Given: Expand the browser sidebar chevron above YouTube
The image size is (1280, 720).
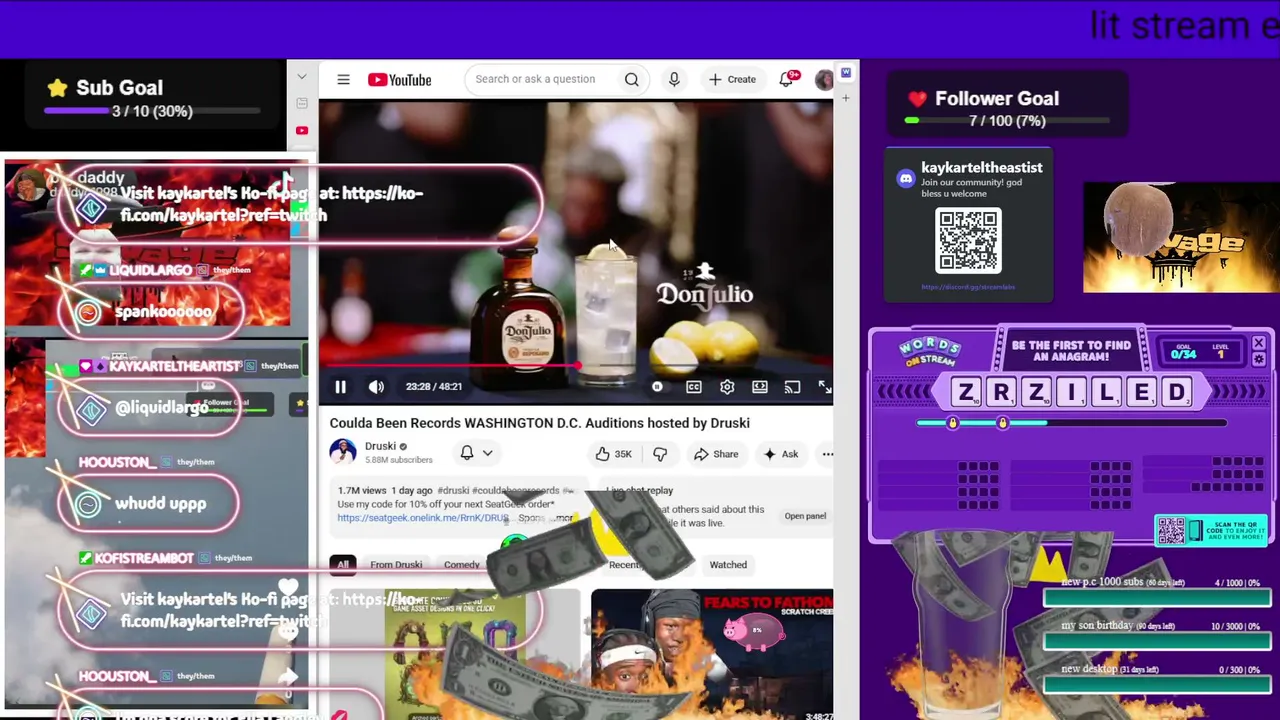Looking at the screenshot, I should click(301, 77).
